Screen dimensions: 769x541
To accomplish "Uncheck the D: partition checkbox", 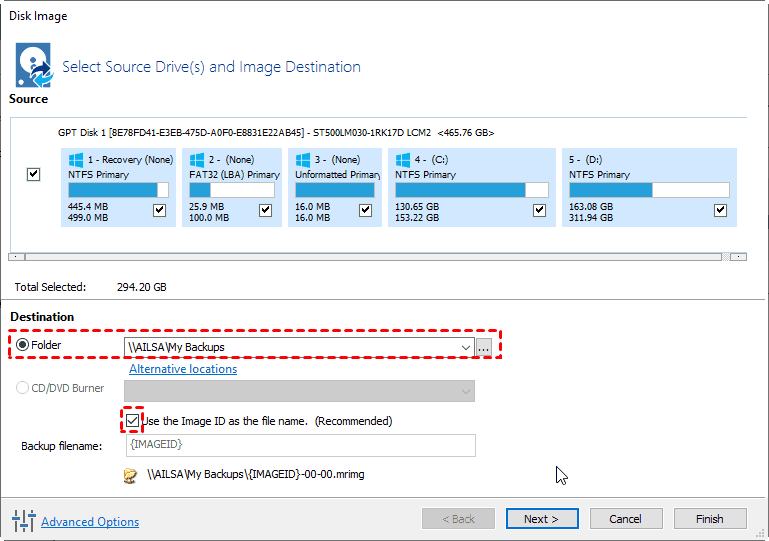I will coord(720,210).
